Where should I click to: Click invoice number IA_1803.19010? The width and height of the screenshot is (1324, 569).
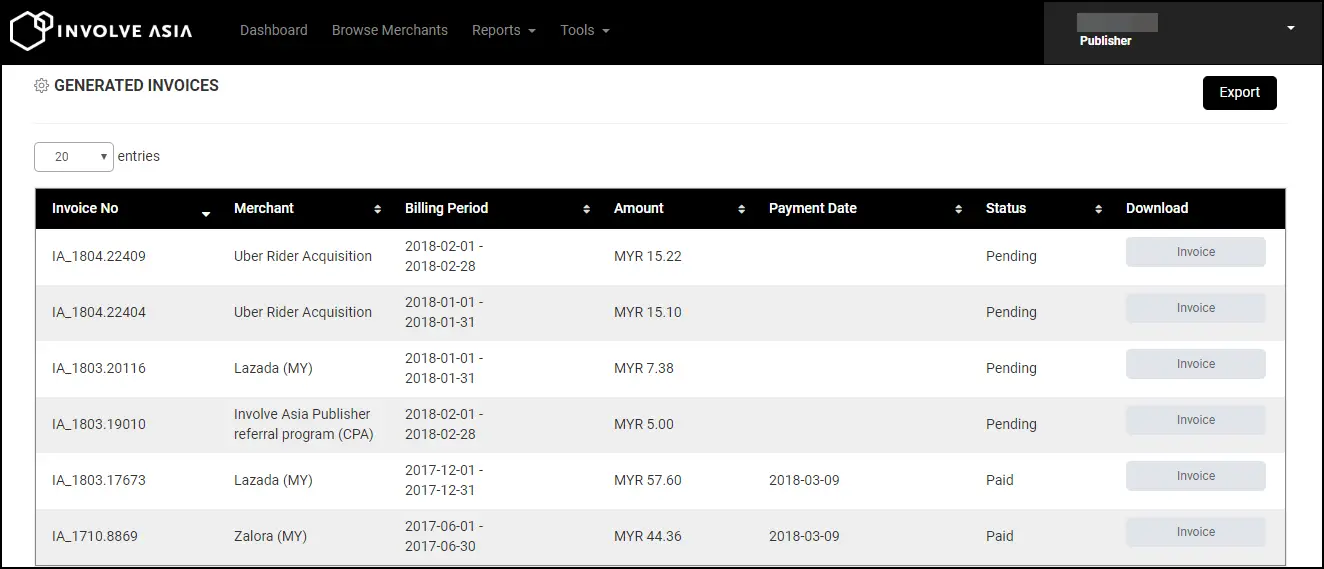tap(99, 424)
